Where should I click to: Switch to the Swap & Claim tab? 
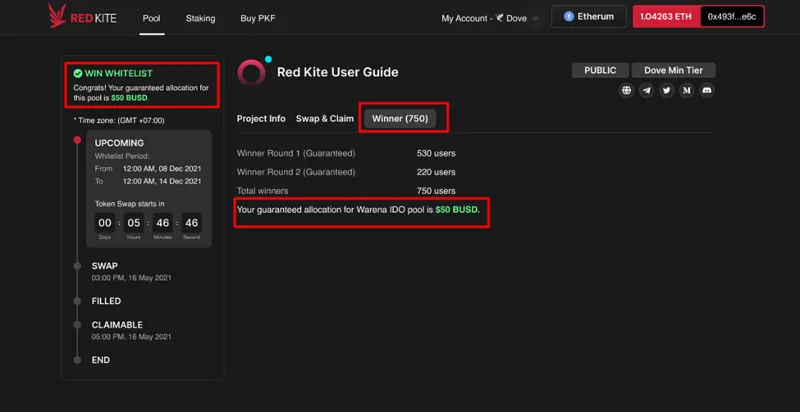(x=325, y=118)
